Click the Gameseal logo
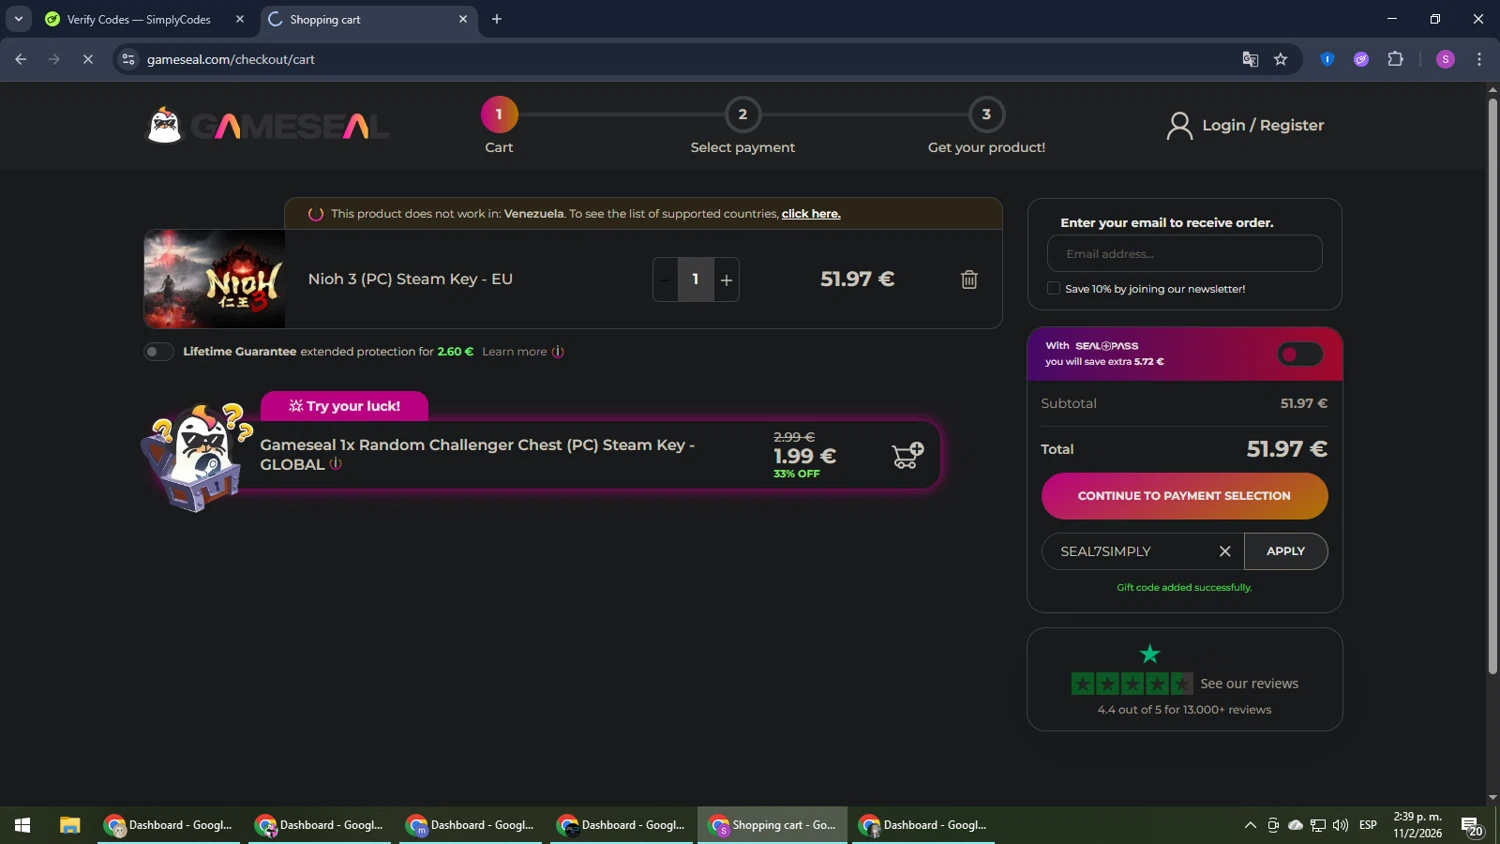1500x844 pixels. [x=268, y=125]
